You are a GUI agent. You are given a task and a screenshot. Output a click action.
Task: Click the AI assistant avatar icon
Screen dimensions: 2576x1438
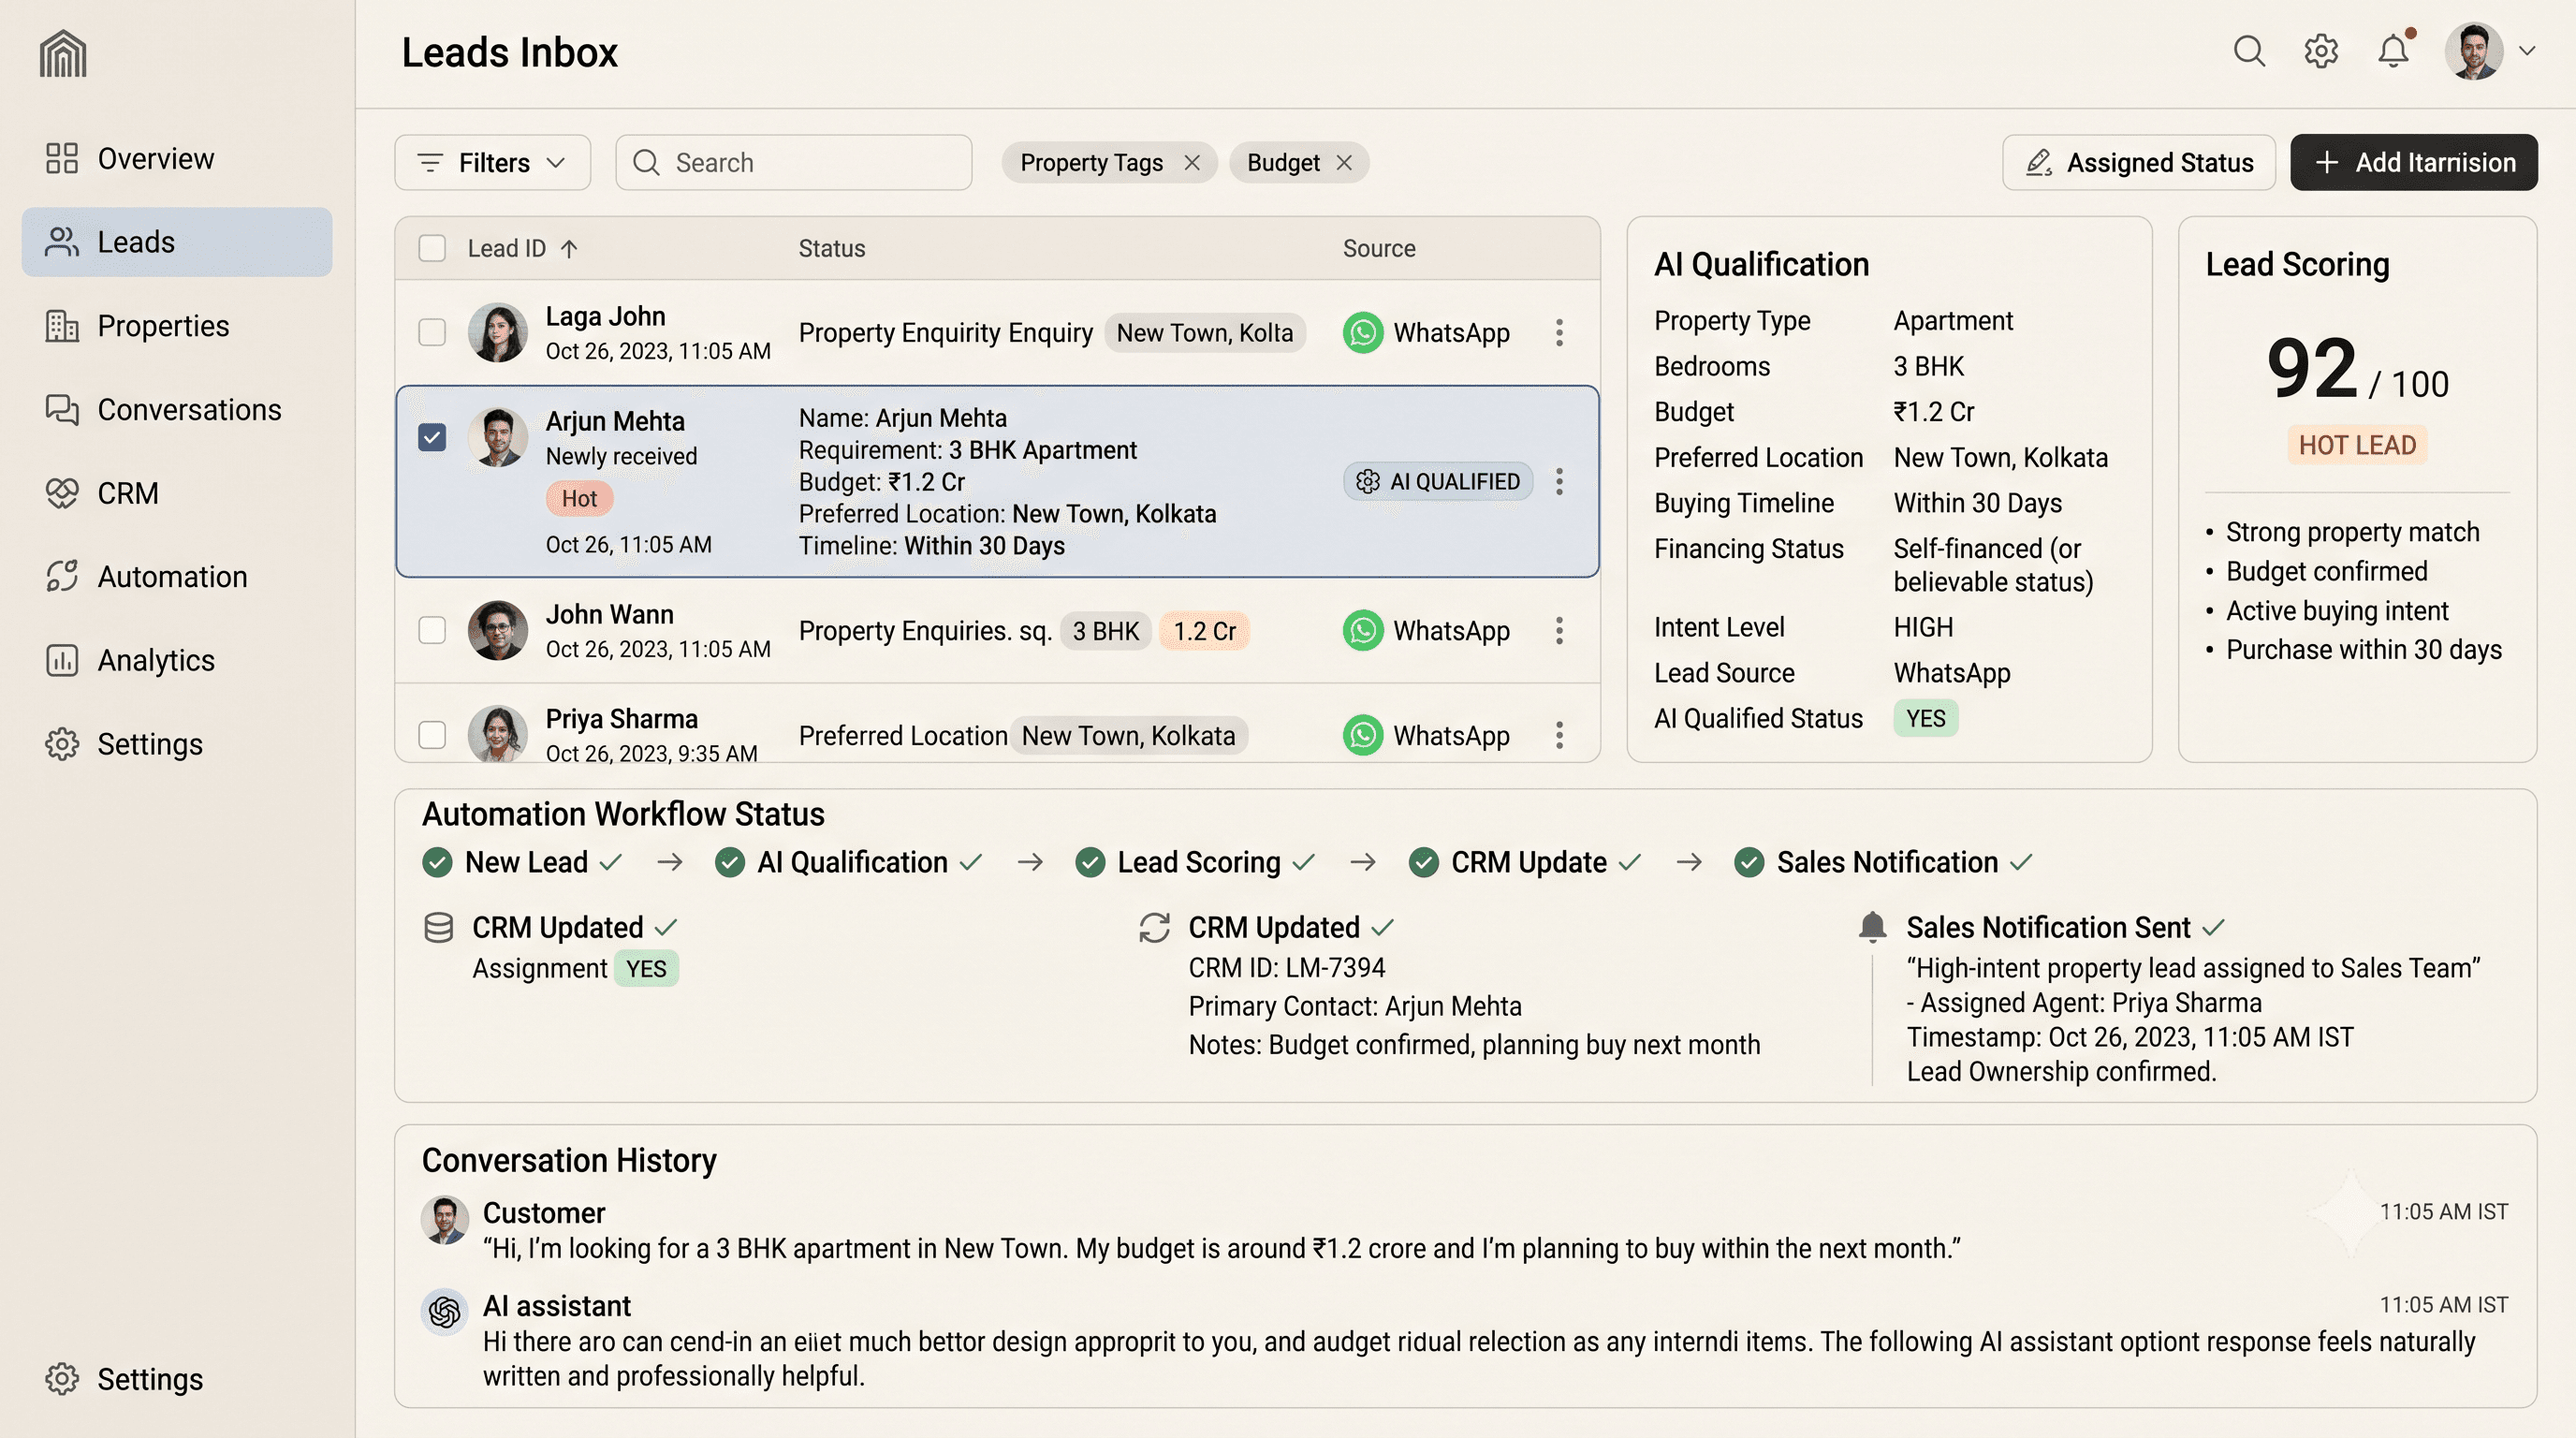pyautogui.click(x=445, y=1311)
